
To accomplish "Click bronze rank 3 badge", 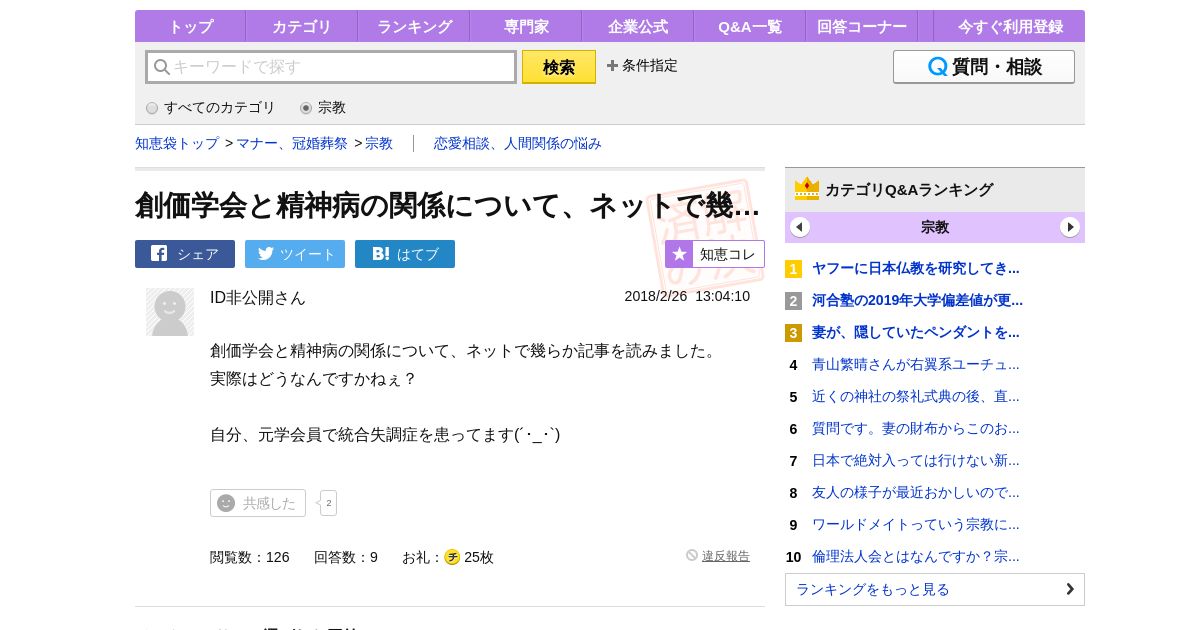I will 793,333.
